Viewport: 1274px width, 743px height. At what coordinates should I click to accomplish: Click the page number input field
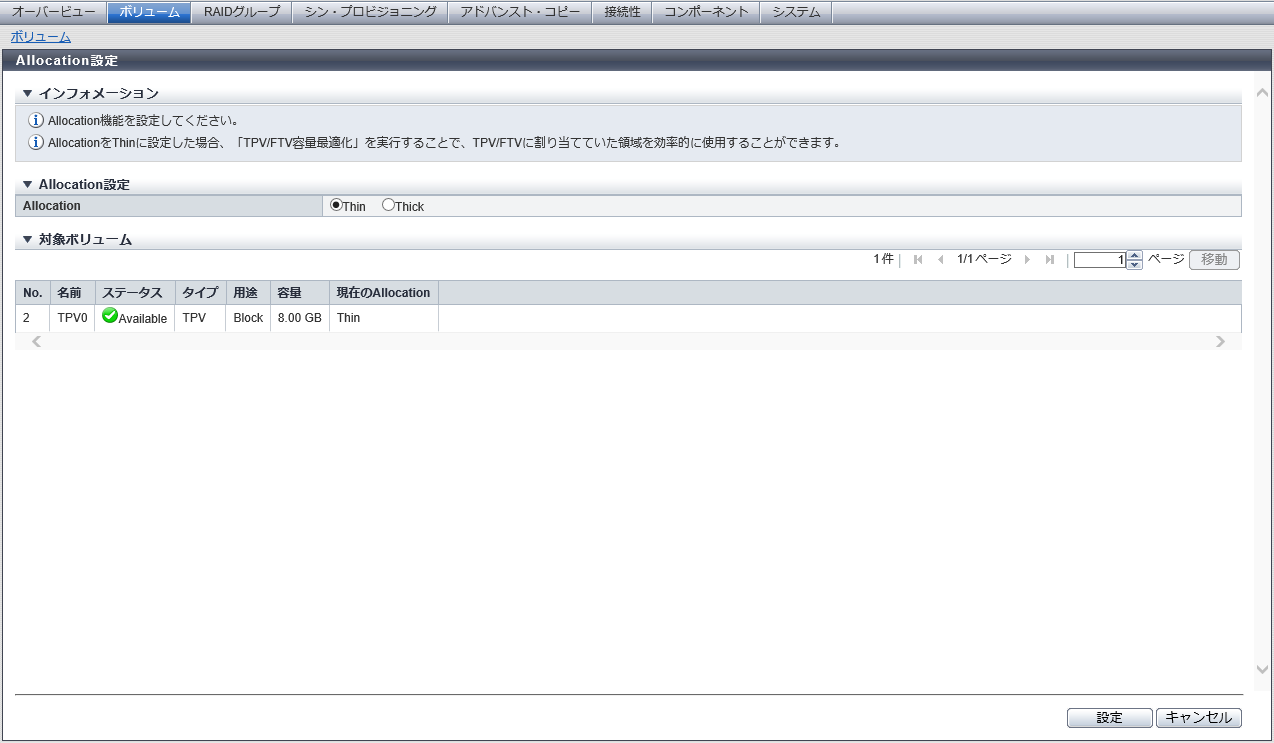pyautogui.click(x=1099, y=260)
